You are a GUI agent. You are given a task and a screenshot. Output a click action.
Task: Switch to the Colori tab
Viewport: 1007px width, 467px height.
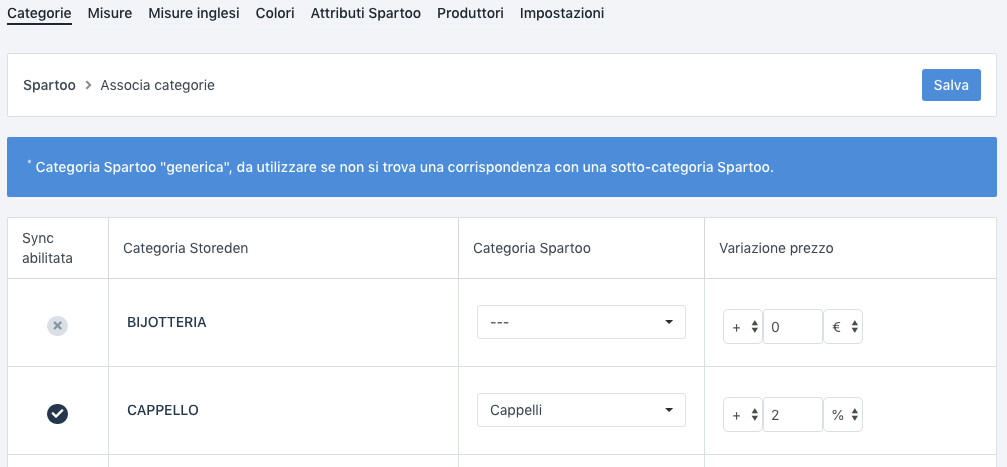pos(275,14)
